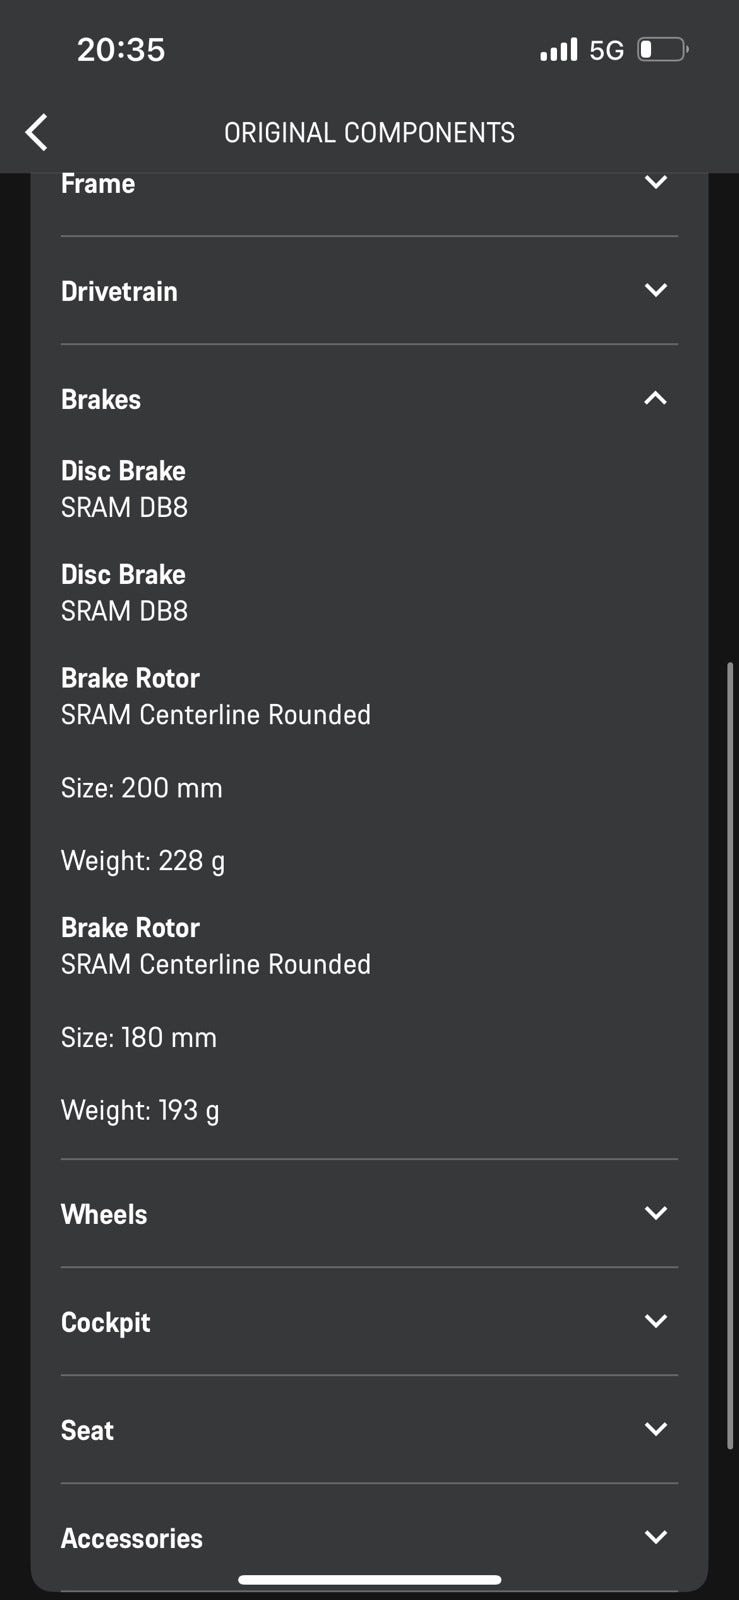Expand the Seat section chevron
Viewport: 739px width, 1600px height.
click(x=655, y=1430)
